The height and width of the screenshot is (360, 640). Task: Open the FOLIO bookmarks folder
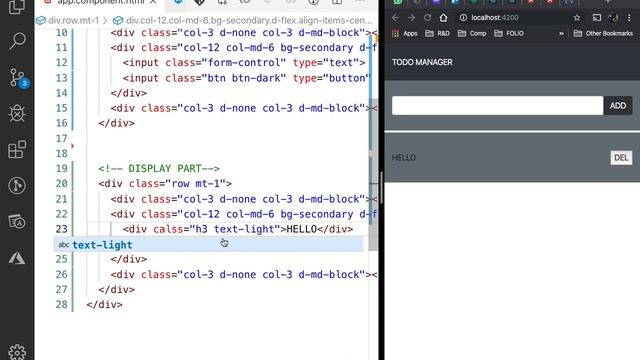tap(509, 33)
